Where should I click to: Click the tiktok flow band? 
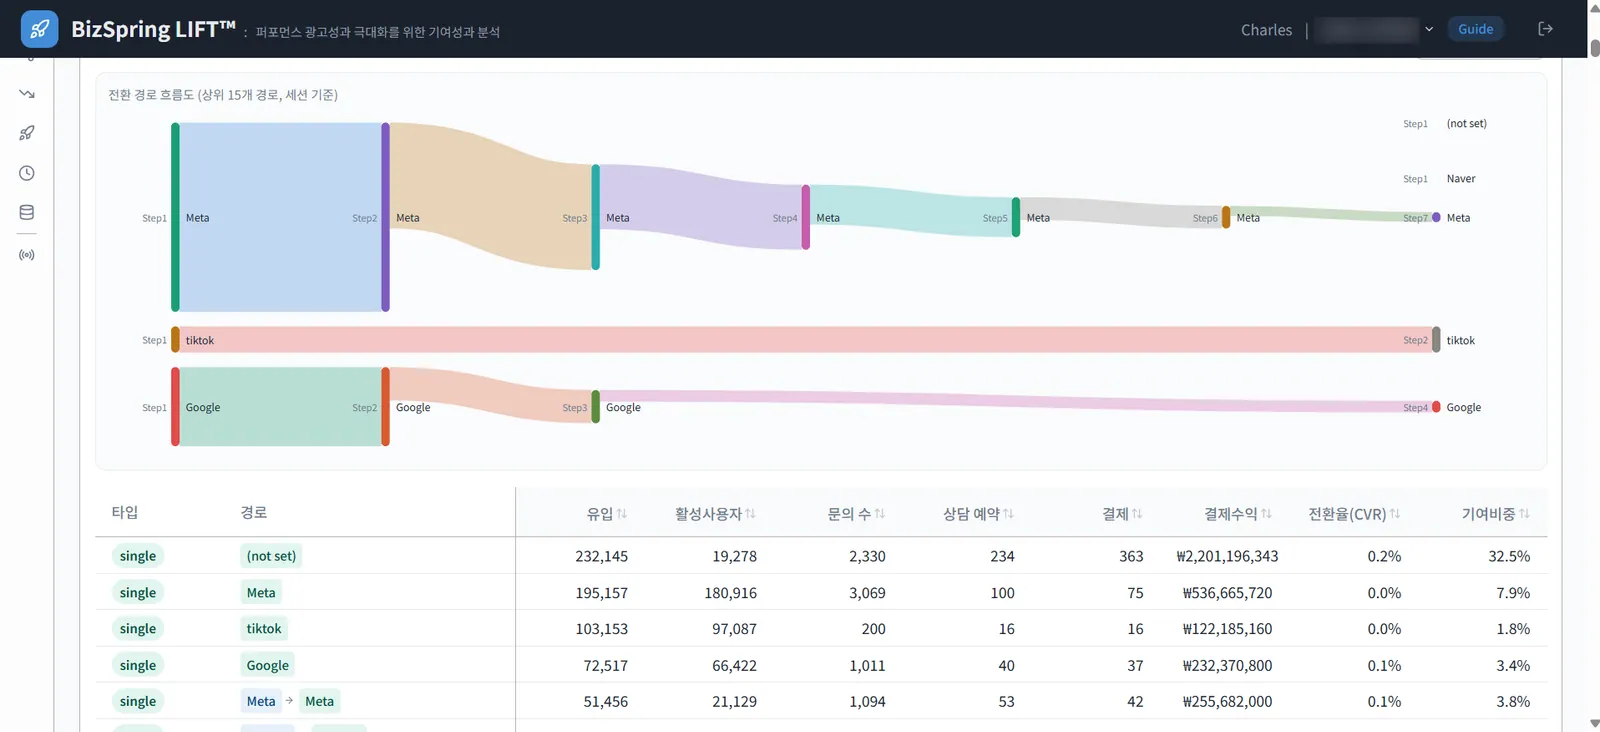(805, 340)
